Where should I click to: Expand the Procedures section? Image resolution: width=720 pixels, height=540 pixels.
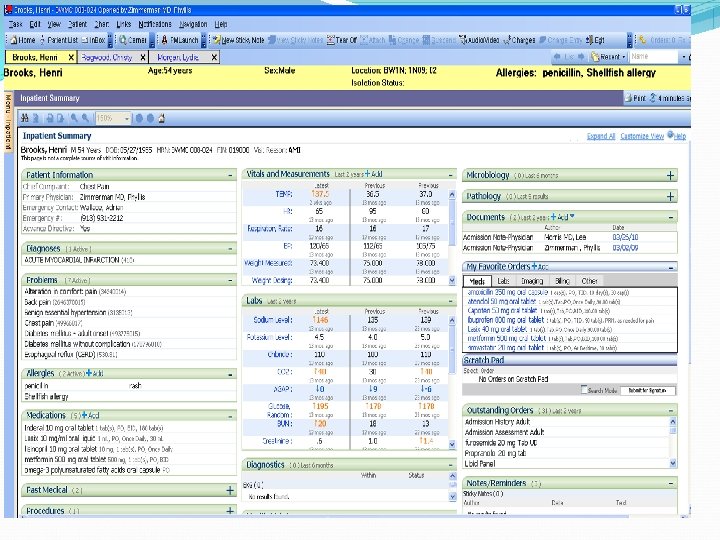pyautogui.click(x=230, y=511)
